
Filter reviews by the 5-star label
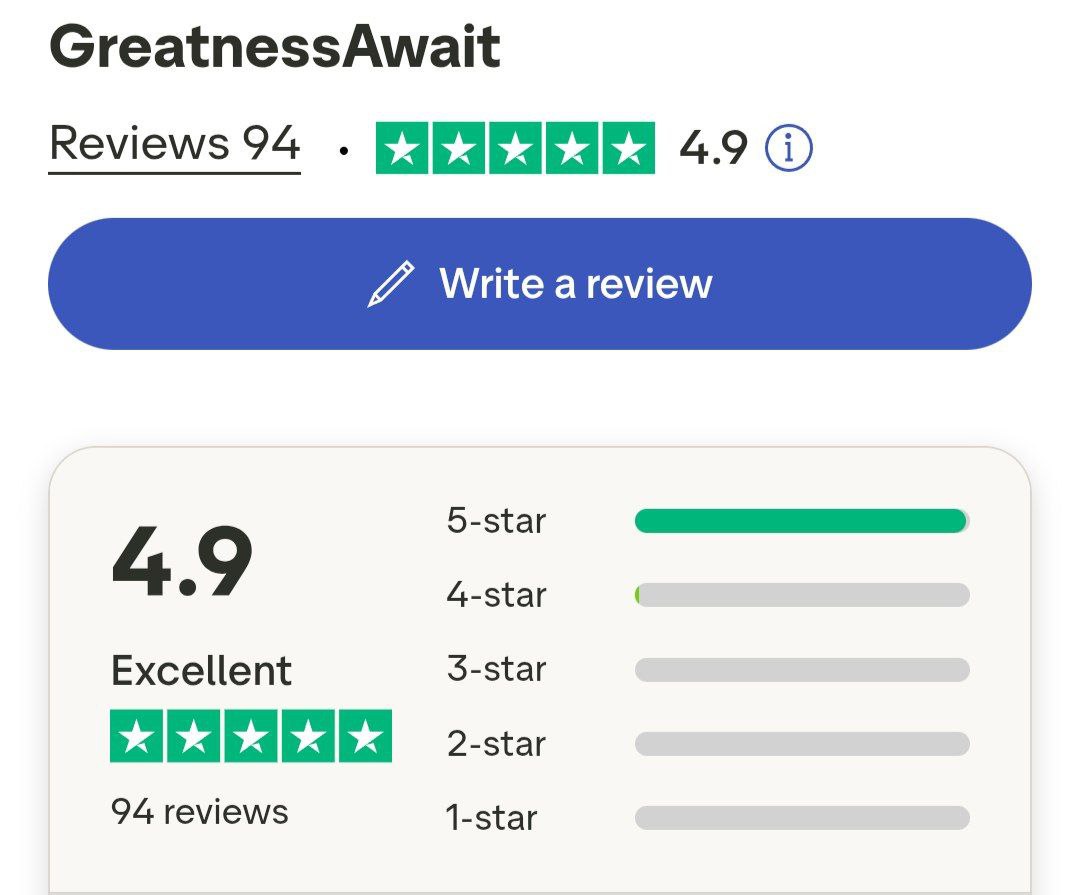click(496, 521)
